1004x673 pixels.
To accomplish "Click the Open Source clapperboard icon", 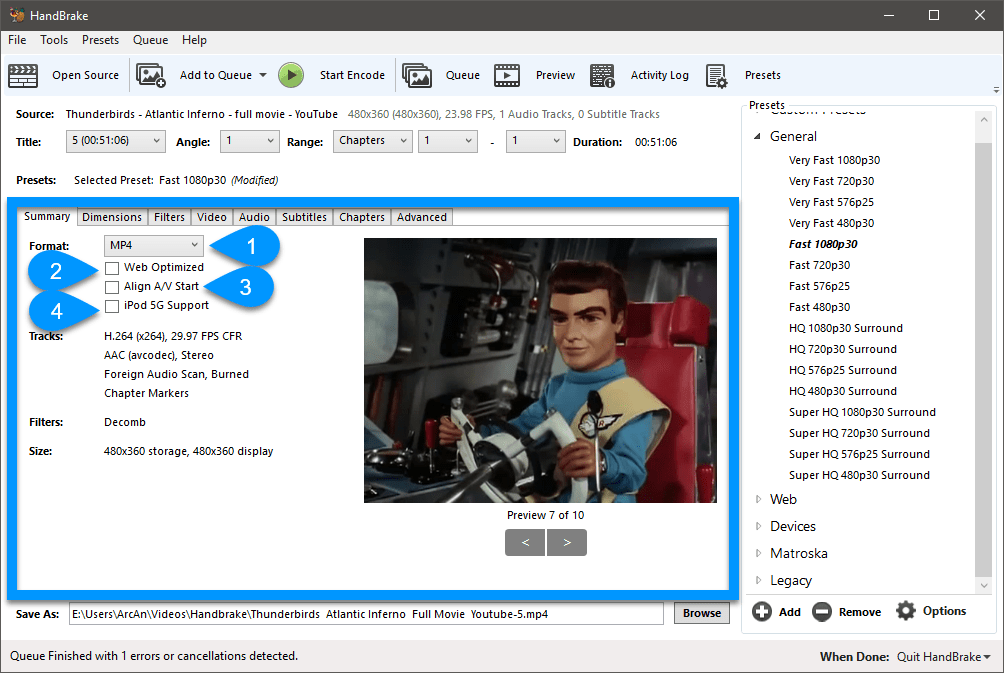I will pos(23,76).
